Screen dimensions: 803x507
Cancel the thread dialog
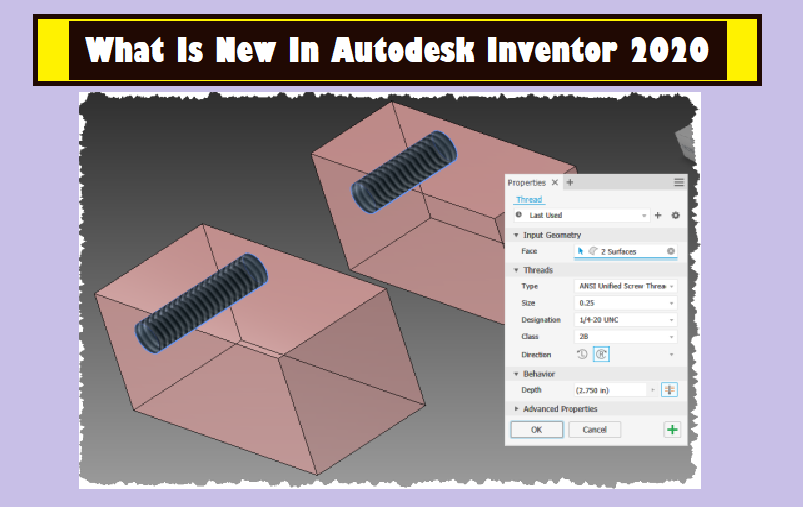(595, 430)
